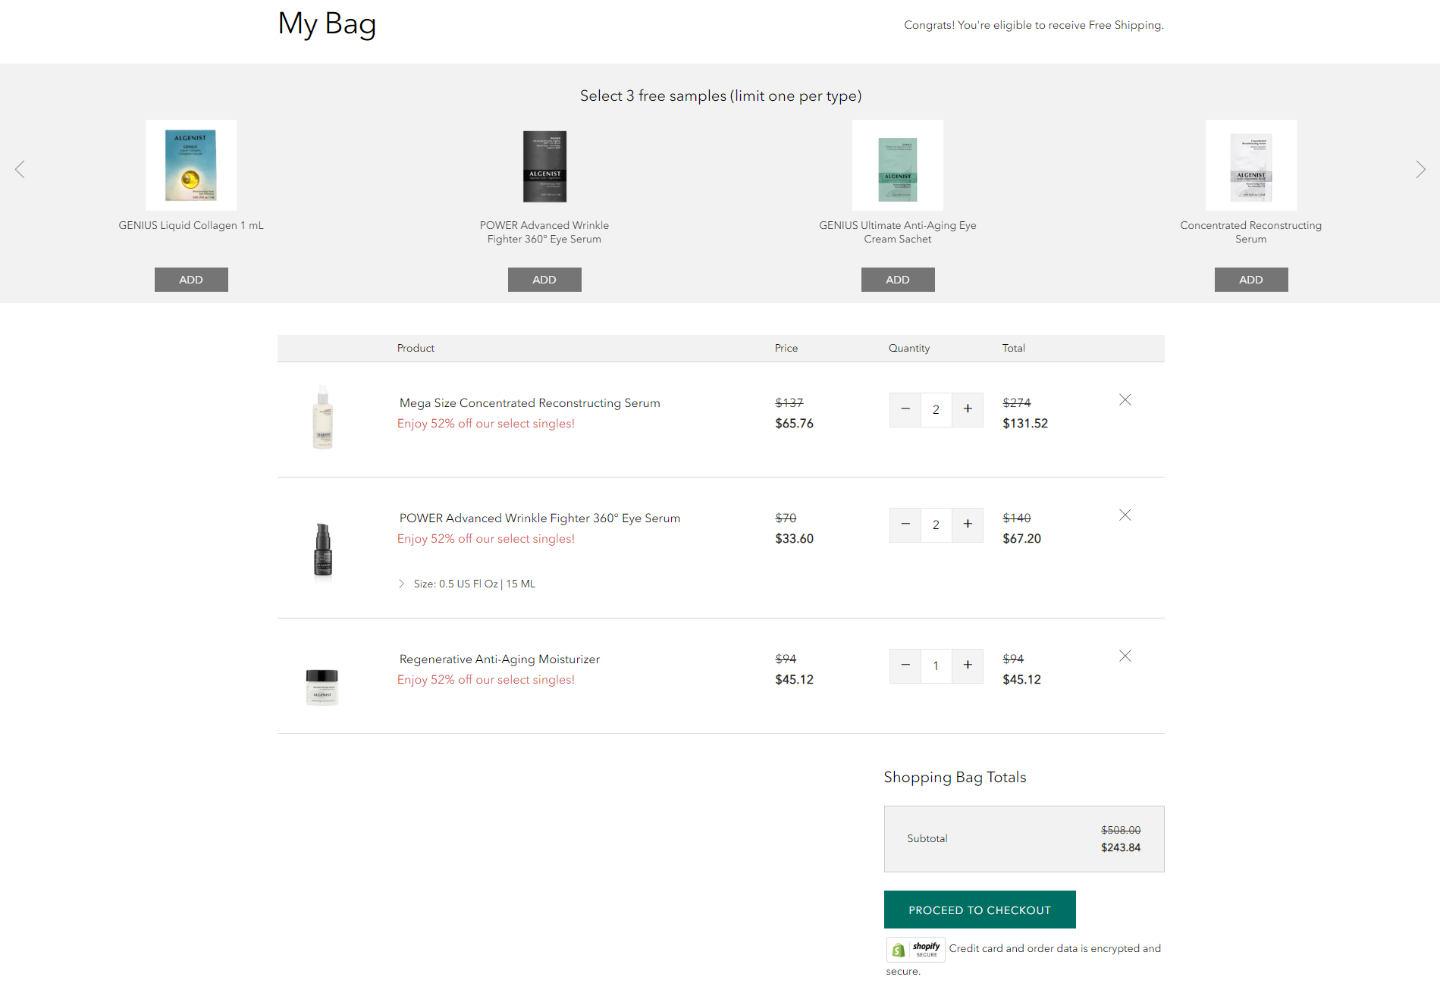Screen dimensions: 1440x1002
Task: Click the 52% off promo under Regenerative Moisturizer
Action: coord(486,680)
